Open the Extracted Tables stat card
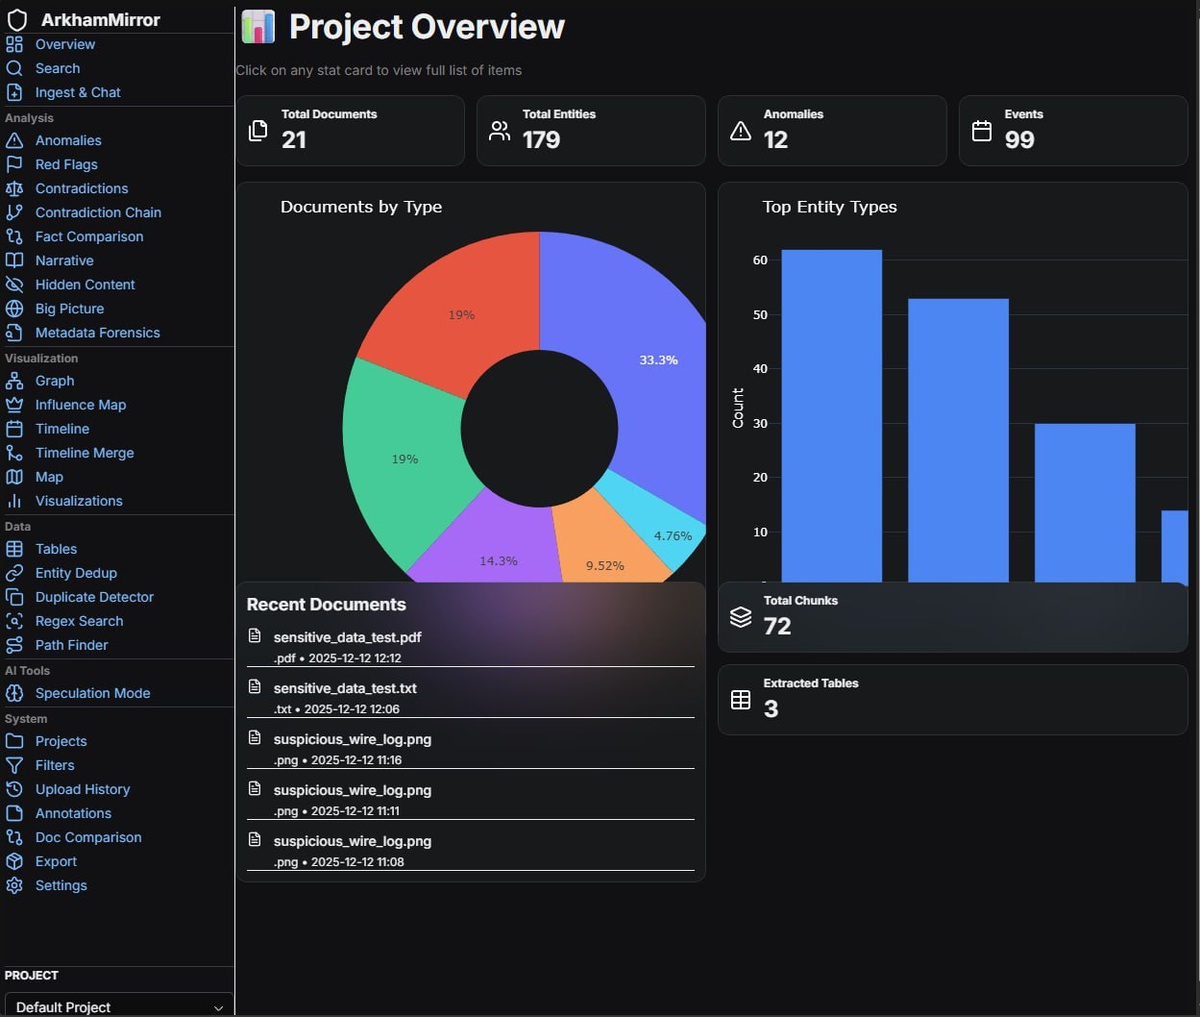 (952, 699)
